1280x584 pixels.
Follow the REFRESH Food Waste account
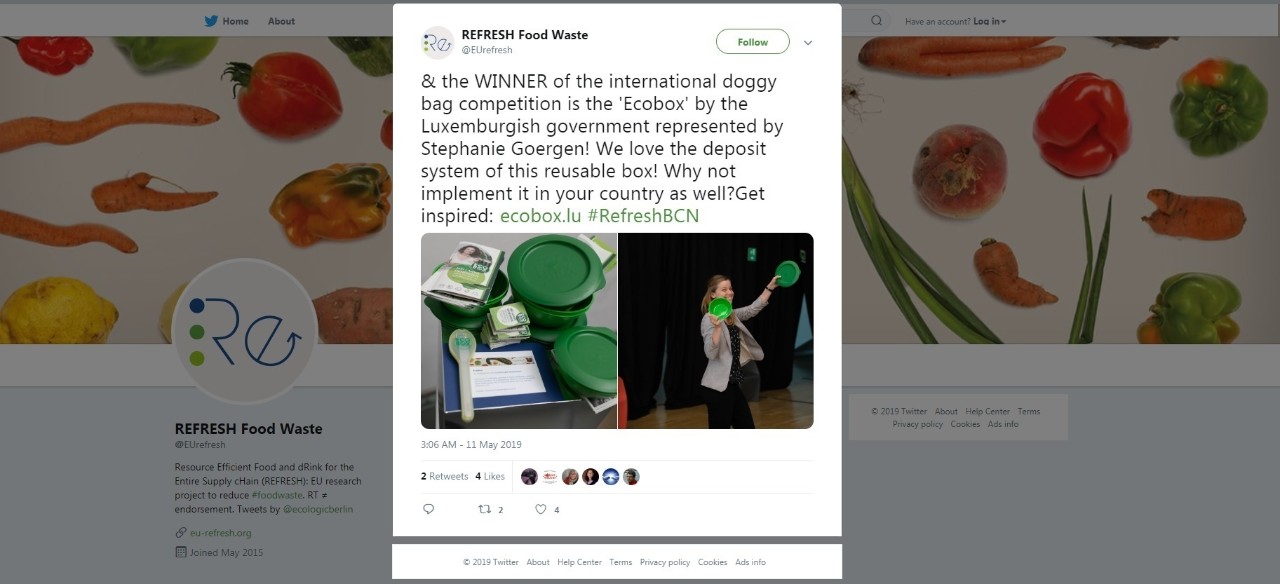pyautogui.click(x=753, y=42)
